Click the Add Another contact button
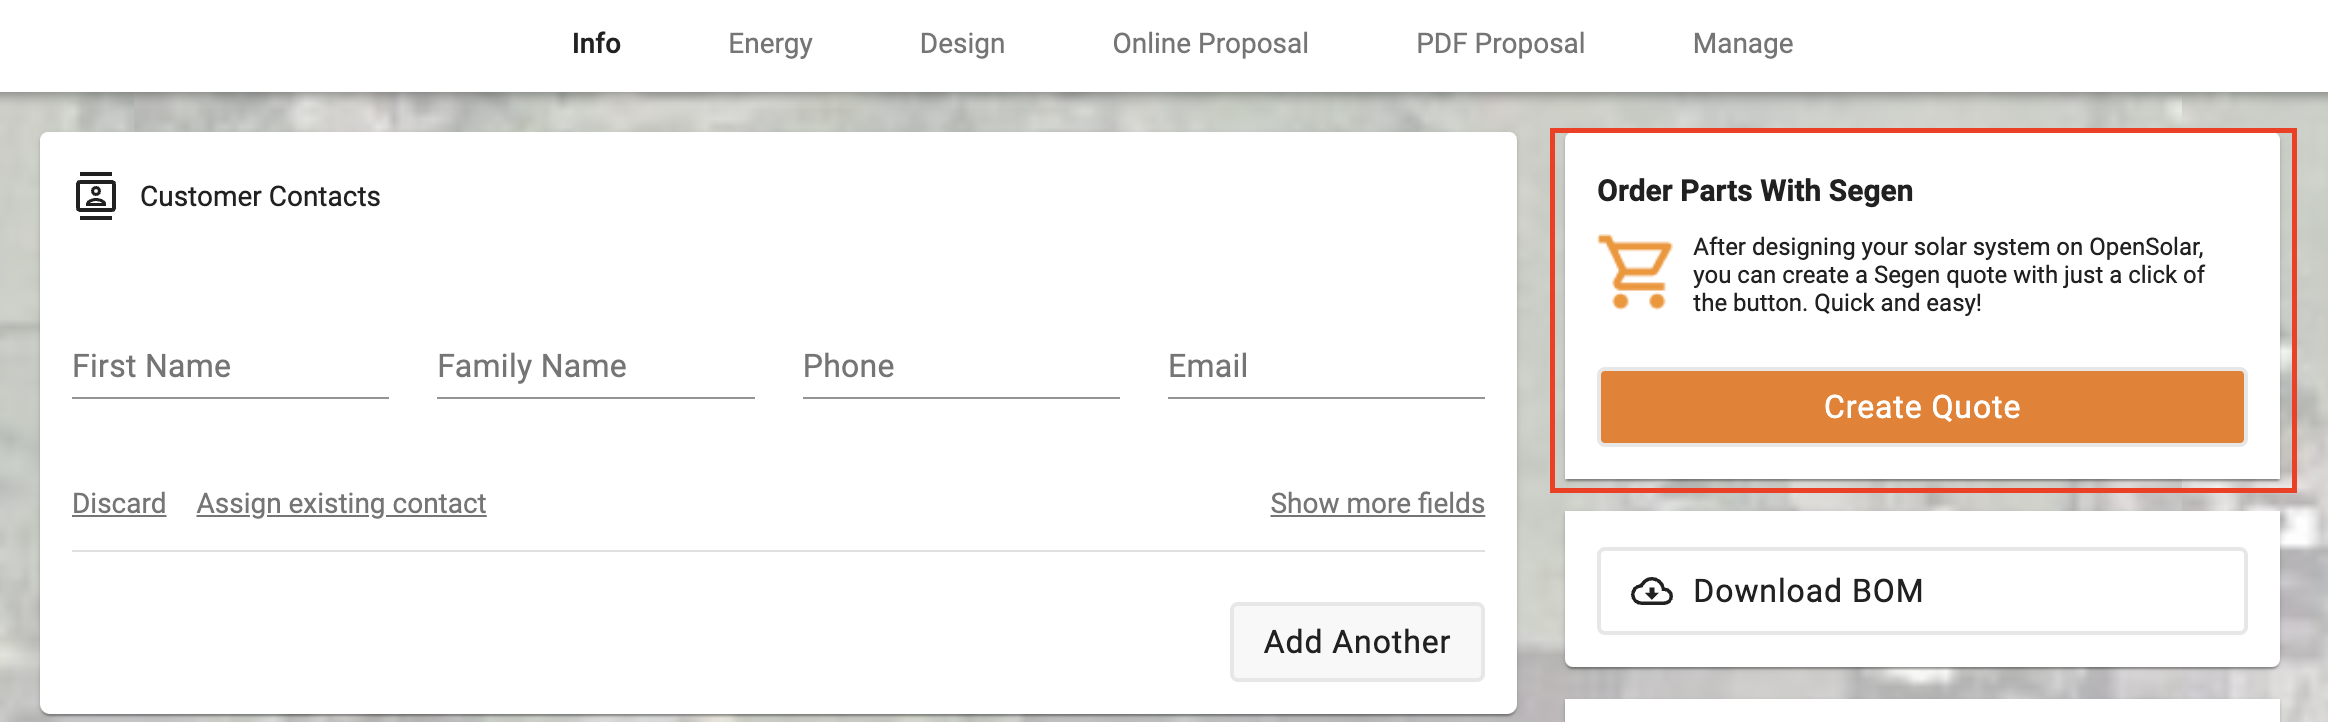Screen dimensions: 2328x722 tap(1357, 642)
